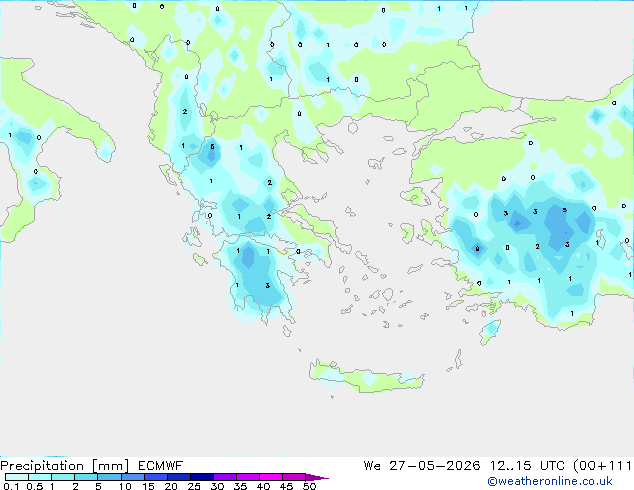Click the 15–20 mm legend swatch
634x490 pixels.
click(x=155, y=477)
